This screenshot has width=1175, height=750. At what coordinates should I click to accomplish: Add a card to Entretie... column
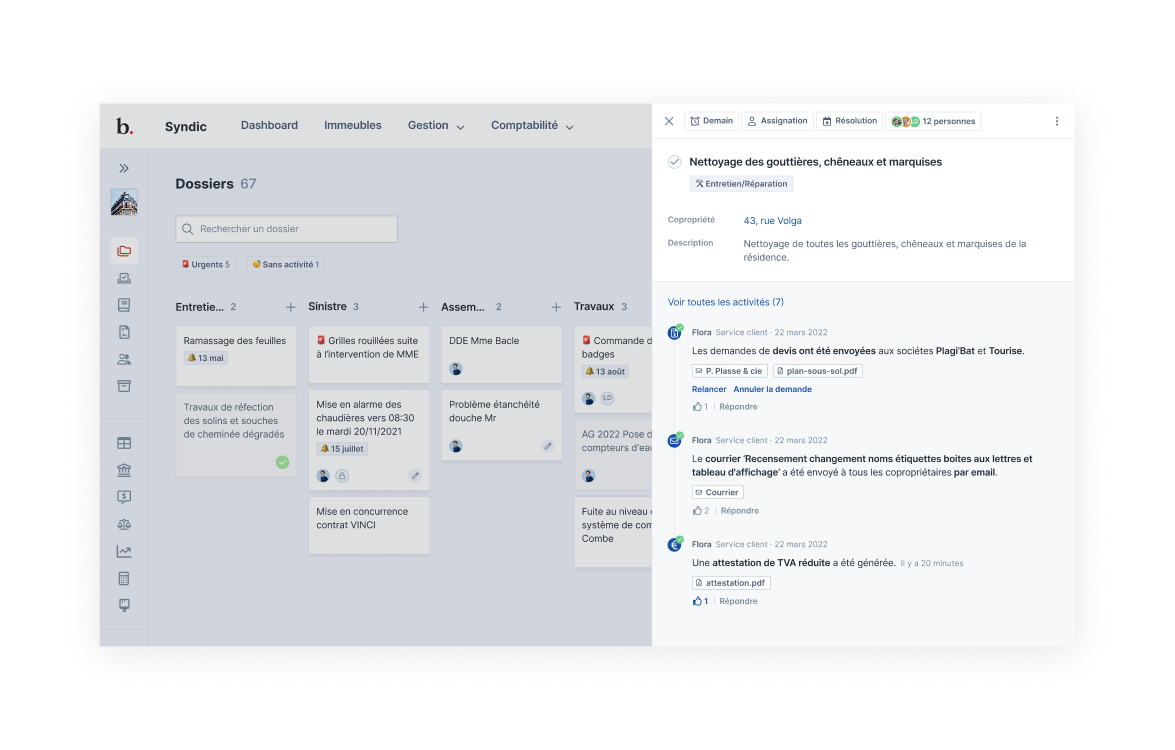[x=290, y=307]
